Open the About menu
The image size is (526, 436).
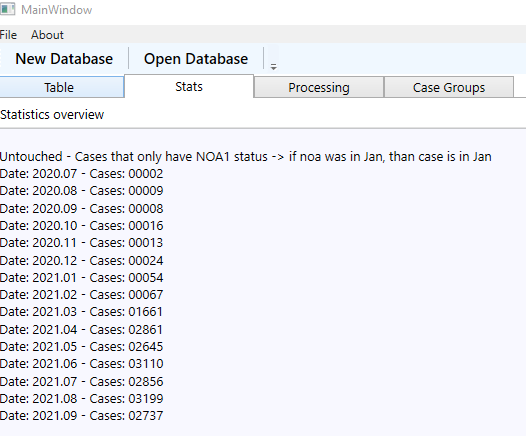(47, 35)
